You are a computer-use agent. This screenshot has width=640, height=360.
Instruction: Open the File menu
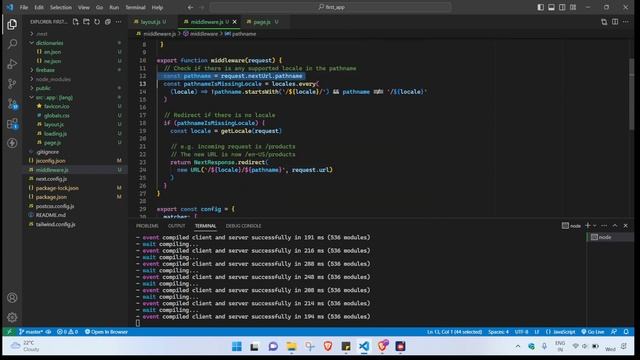pyautogui.click(x=24, y=7)
